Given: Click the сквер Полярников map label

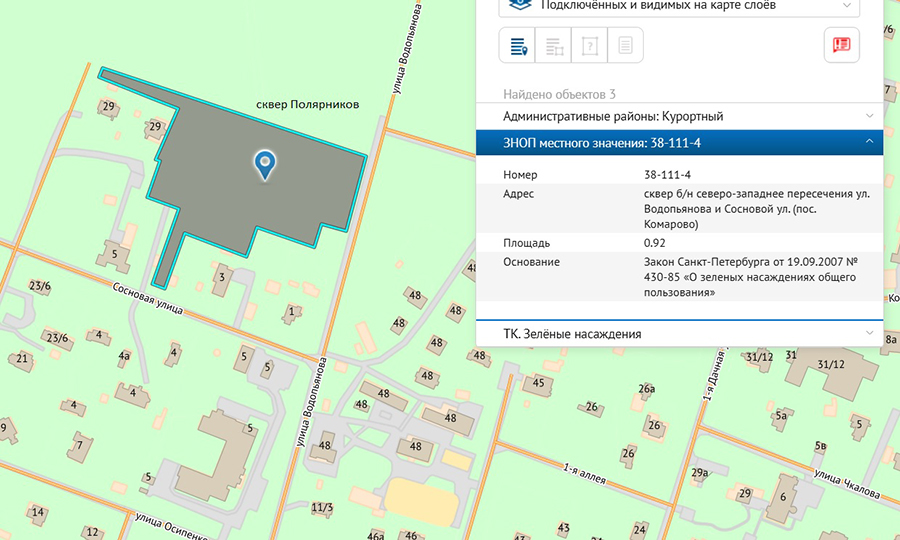Looking at the screenshot, I should 308,104.
